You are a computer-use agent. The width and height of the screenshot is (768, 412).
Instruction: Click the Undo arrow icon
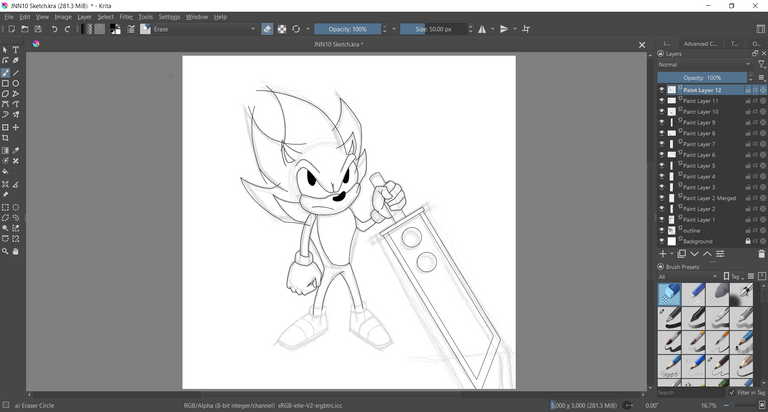coord(54,29)
